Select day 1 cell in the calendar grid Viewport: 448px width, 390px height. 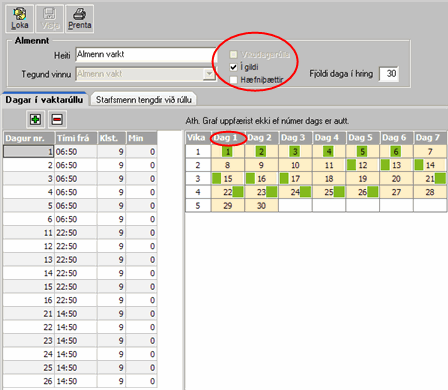pos(228,152)
